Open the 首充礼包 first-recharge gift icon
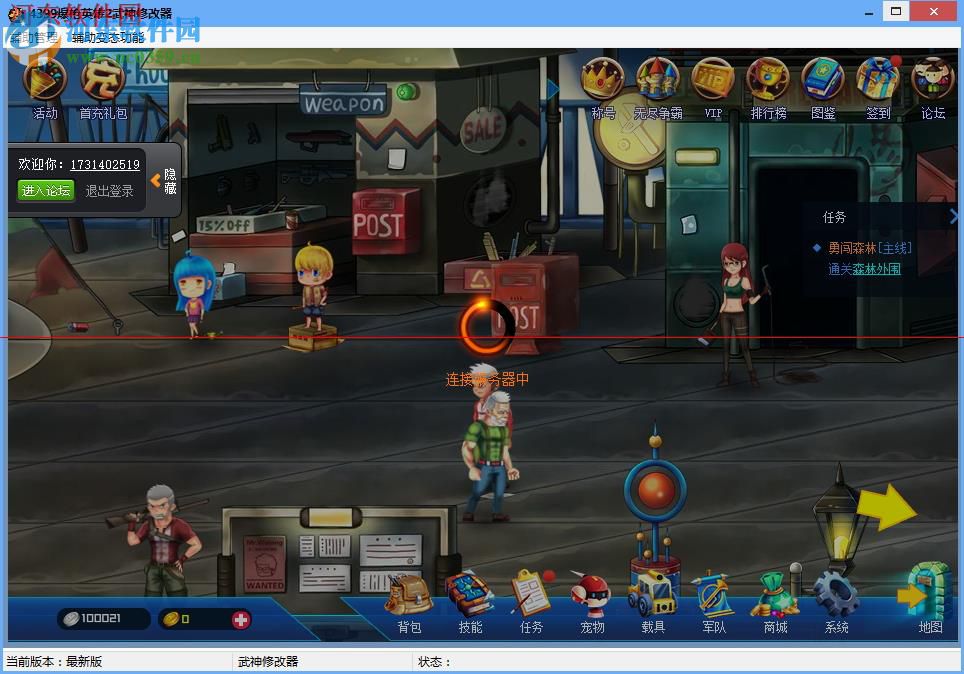This screenshot has width=964, height=674. pyautogui.click(x=103, y=89)
